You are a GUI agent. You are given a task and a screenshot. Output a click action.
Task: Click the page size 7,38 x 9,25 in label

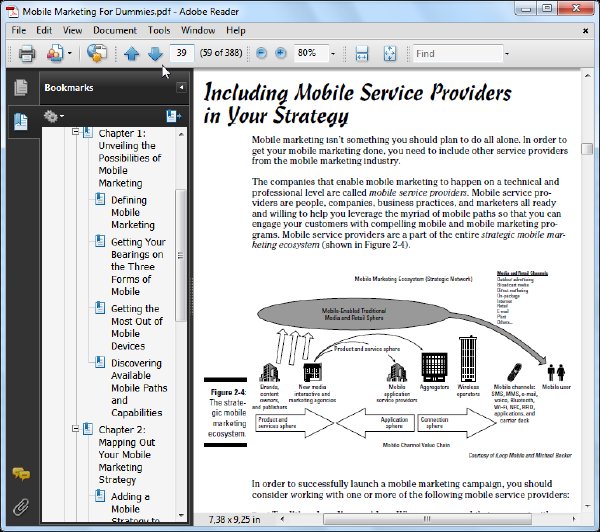(234, 519)
